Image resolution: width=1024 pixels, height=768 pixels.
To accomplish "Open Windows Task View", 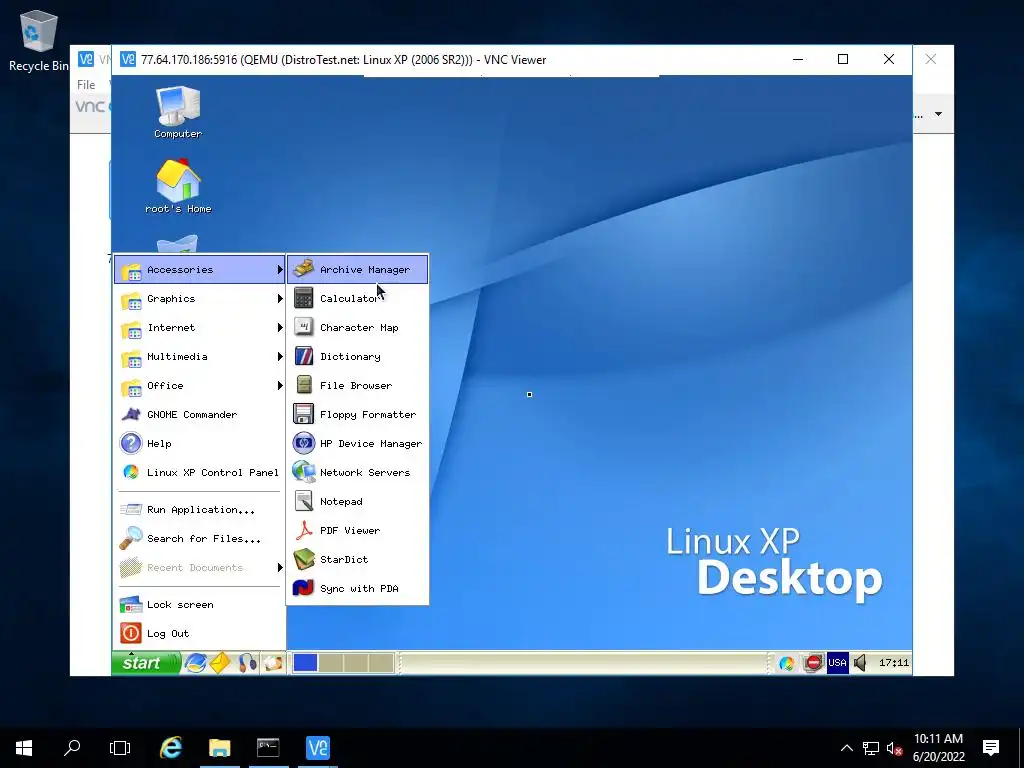I will 120,748.
